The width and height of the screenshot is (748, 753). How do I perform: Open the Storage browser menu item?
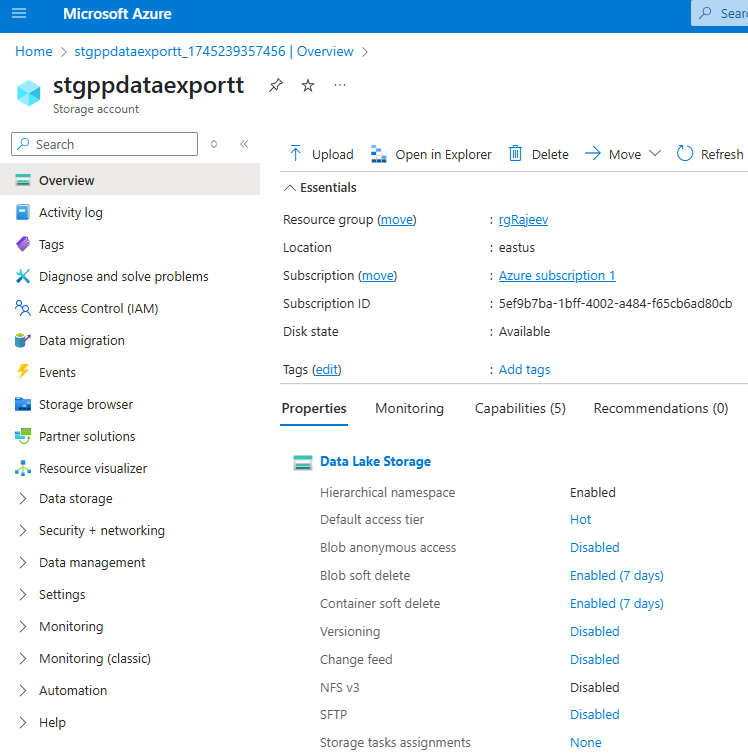pos(85,405)
